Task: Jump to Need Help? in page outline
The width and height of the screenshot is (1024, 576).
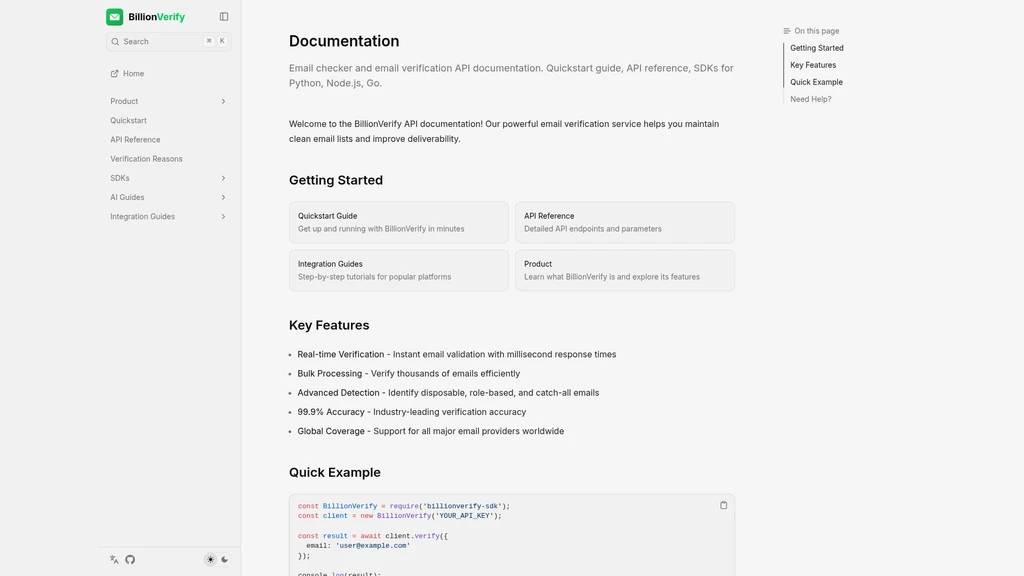Action: [810, 99]
